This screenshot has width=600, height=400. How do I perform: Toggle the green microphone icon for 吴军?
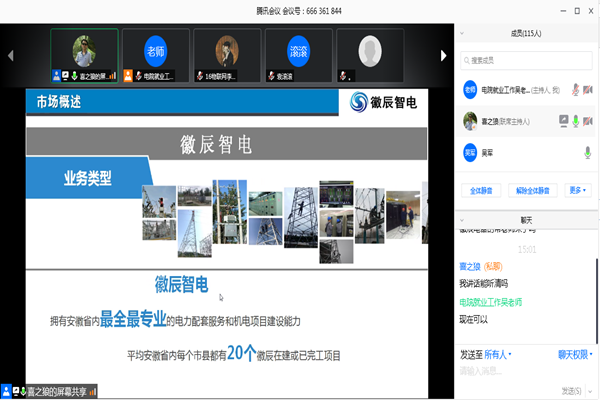pos(588,152)
